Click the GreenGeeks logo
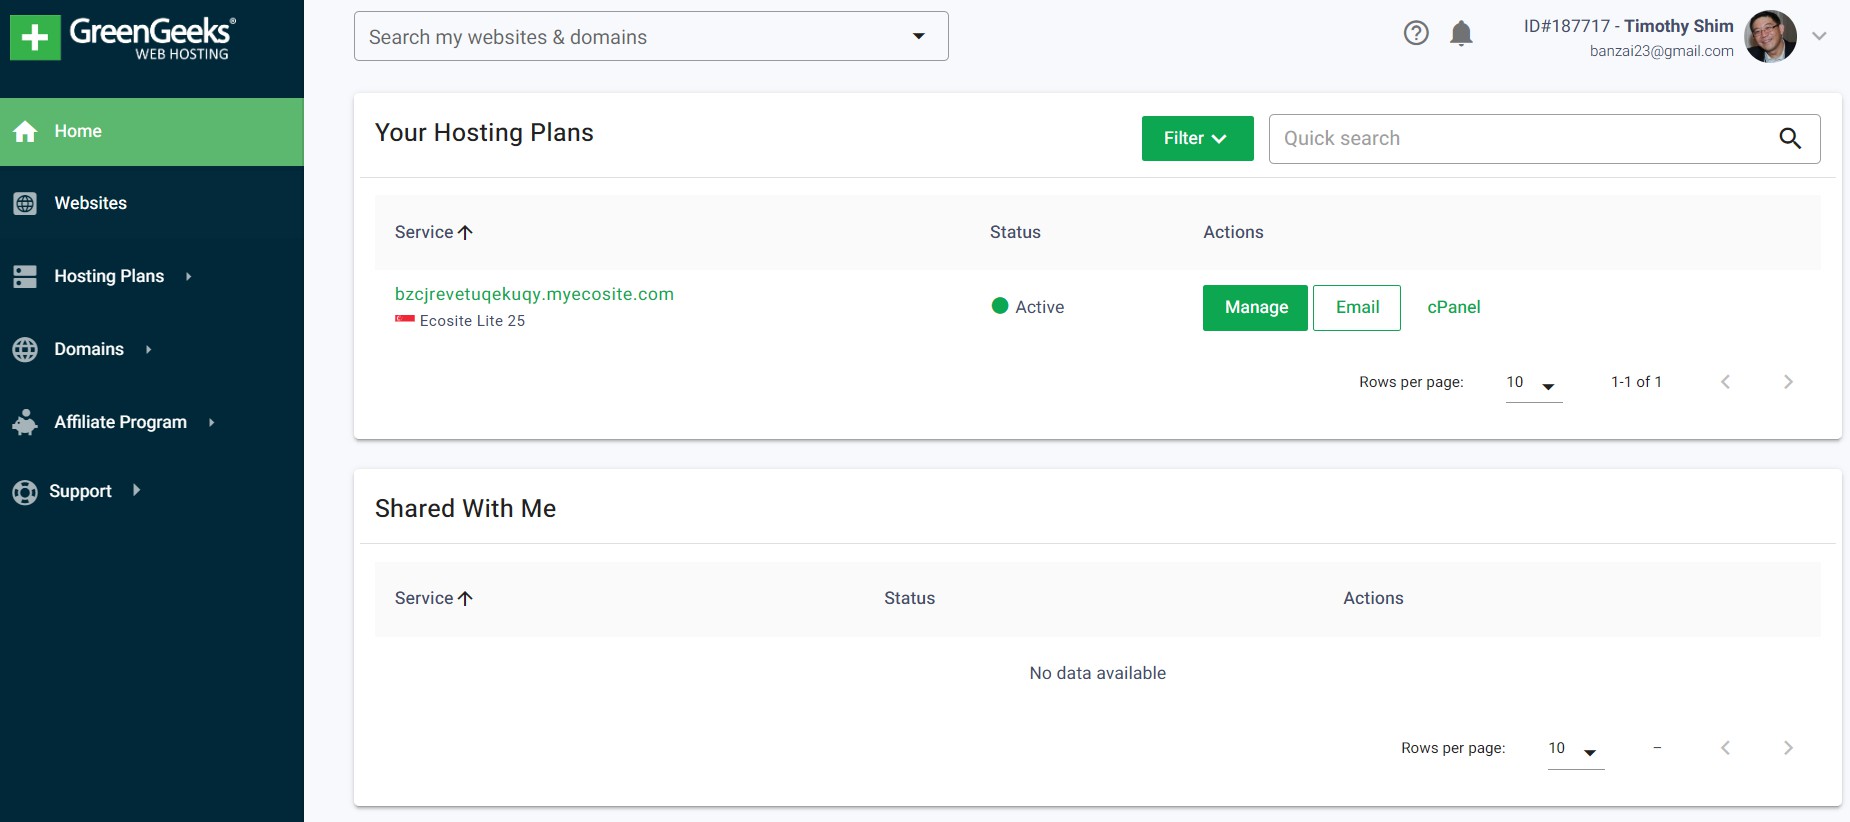Screen dimensions: 1850x822 point(123,38)
